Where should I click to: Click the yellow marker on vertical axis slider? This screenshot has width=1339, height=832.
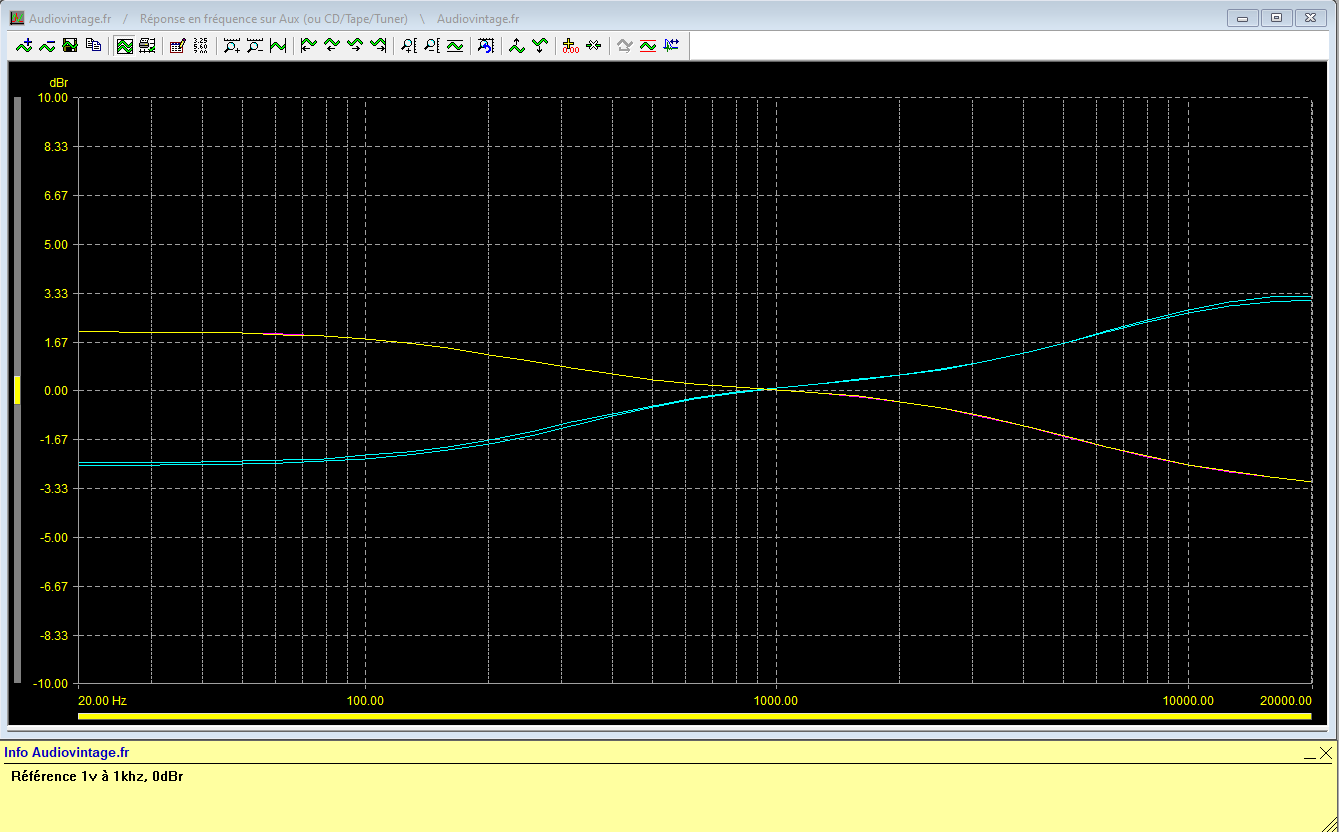click(x=17, y=390)
